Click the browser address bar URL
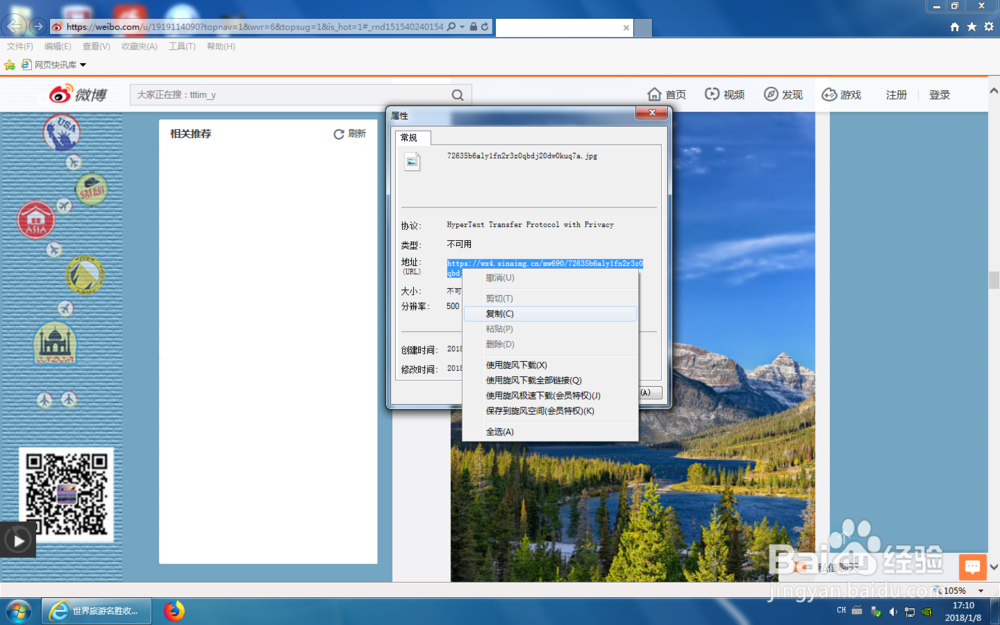This screenshot has height=625, width=1000. pyautogui.click(x=254, y=27)
